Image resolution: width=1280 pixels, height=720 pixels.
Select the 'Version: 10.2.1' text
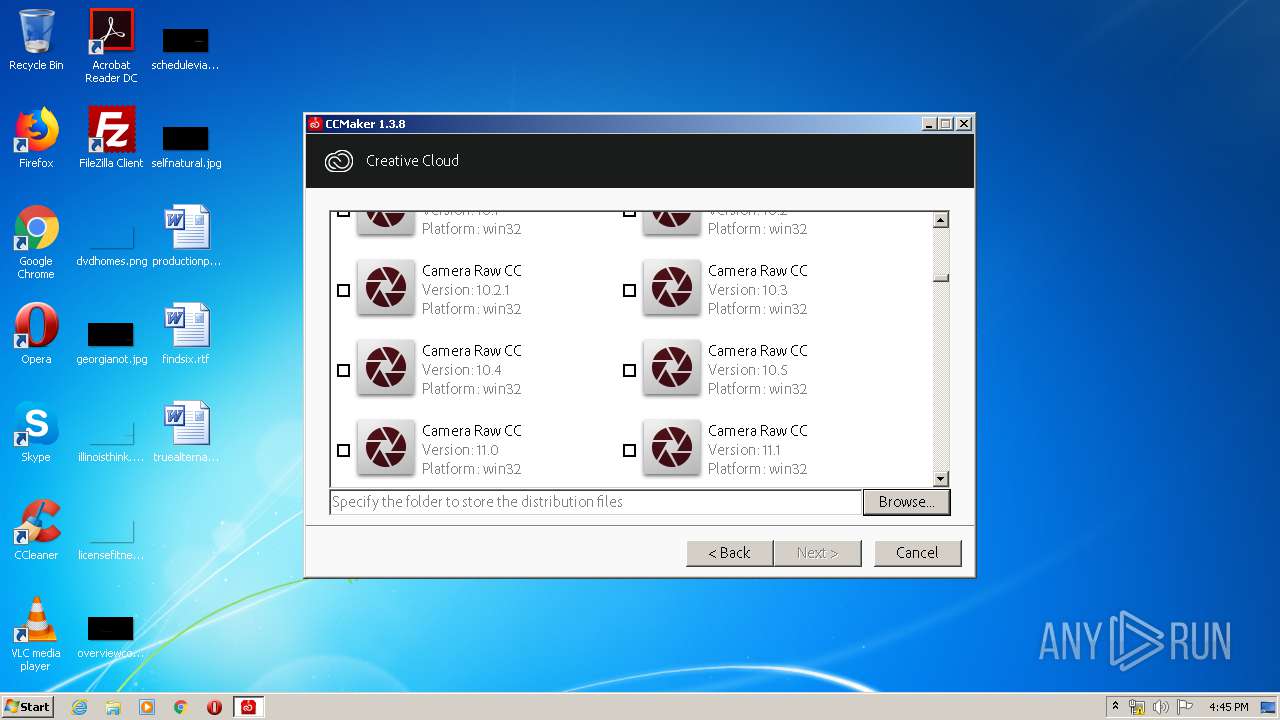click(466, 290)
